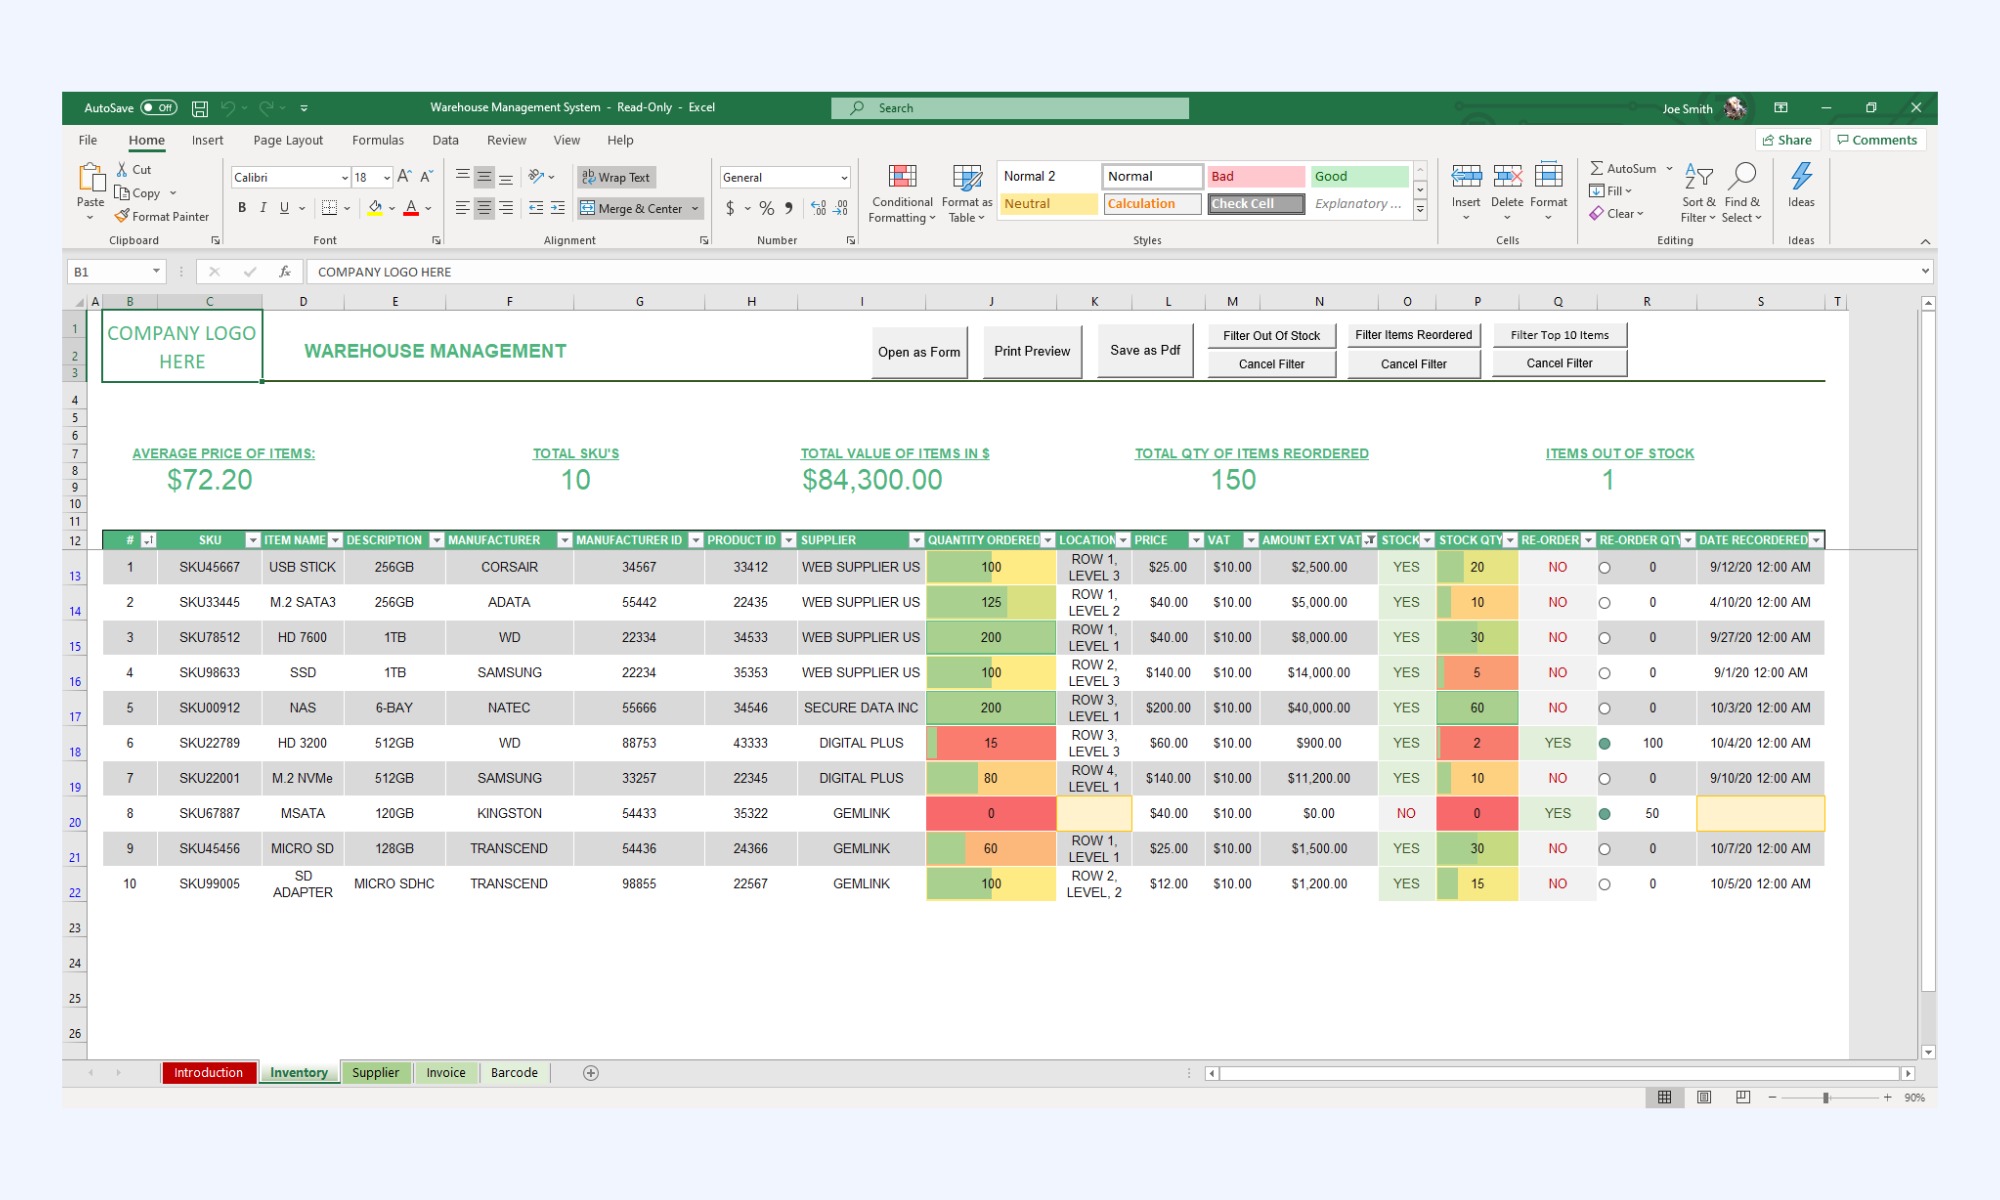Apply the Bad cell style swatch
Viewport: 2000px width, 1200px height.
[x=1256, y=176]
